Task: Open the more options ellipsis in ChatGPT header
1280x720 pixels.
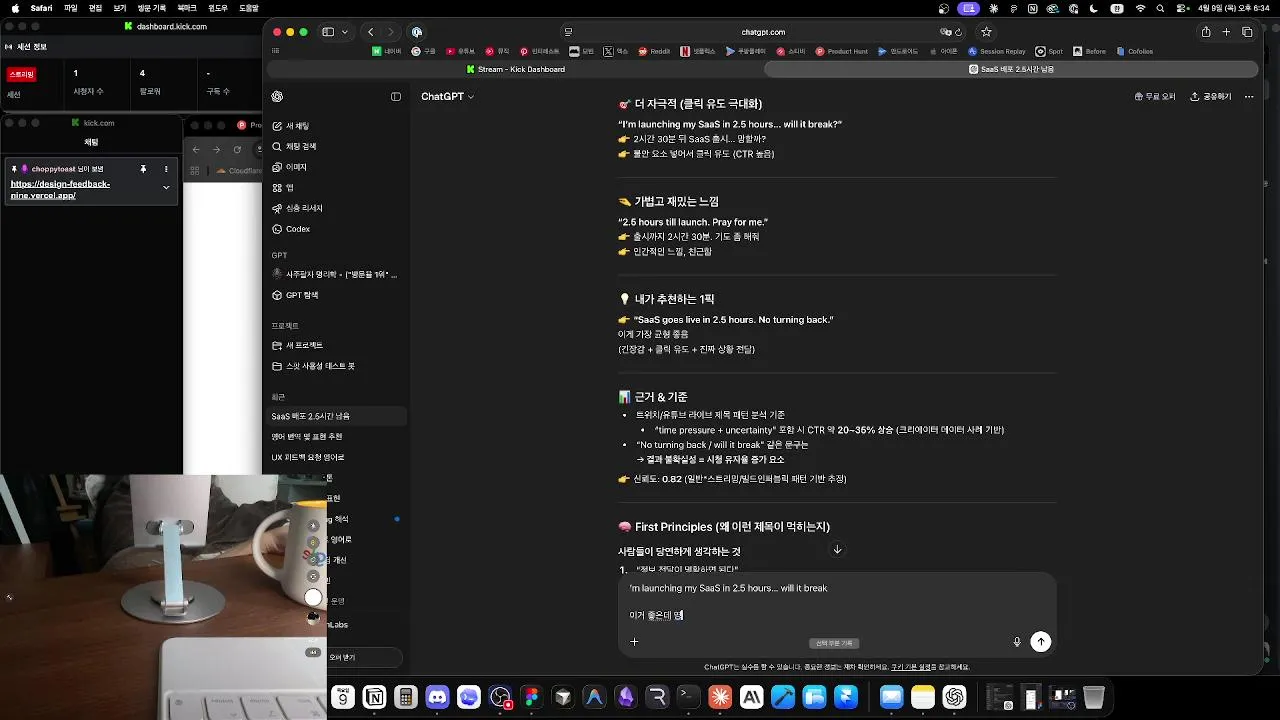Action: click(x=1250, y=97)
